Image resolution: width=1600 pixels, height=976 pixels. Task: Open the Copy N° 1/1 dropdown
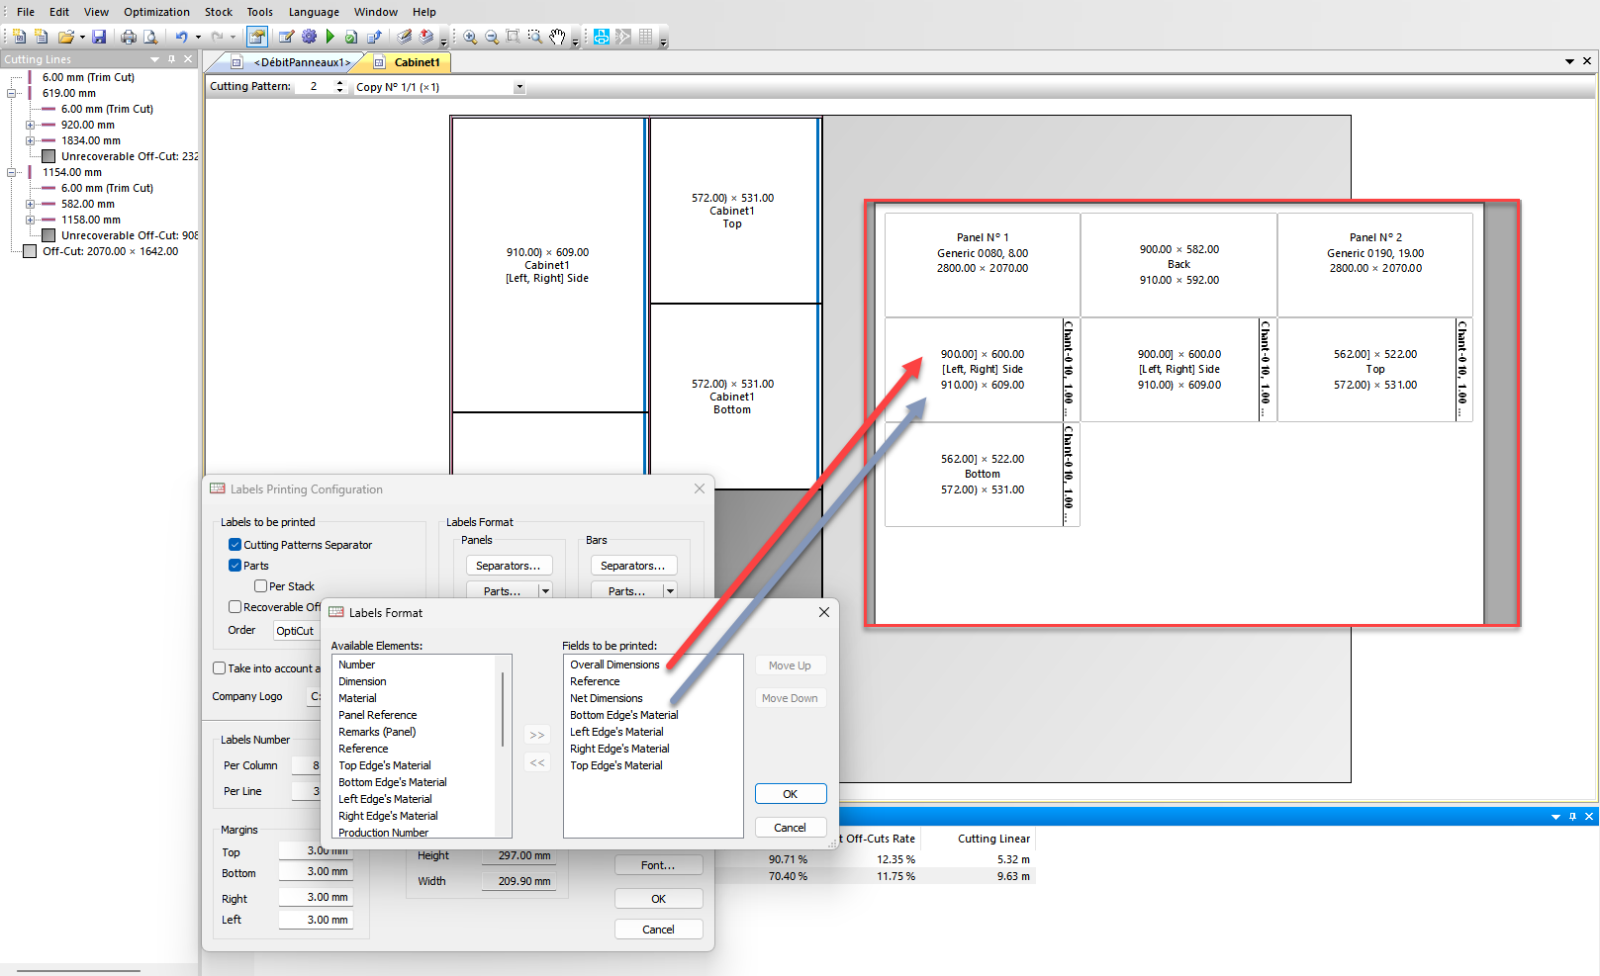(519, 88)
